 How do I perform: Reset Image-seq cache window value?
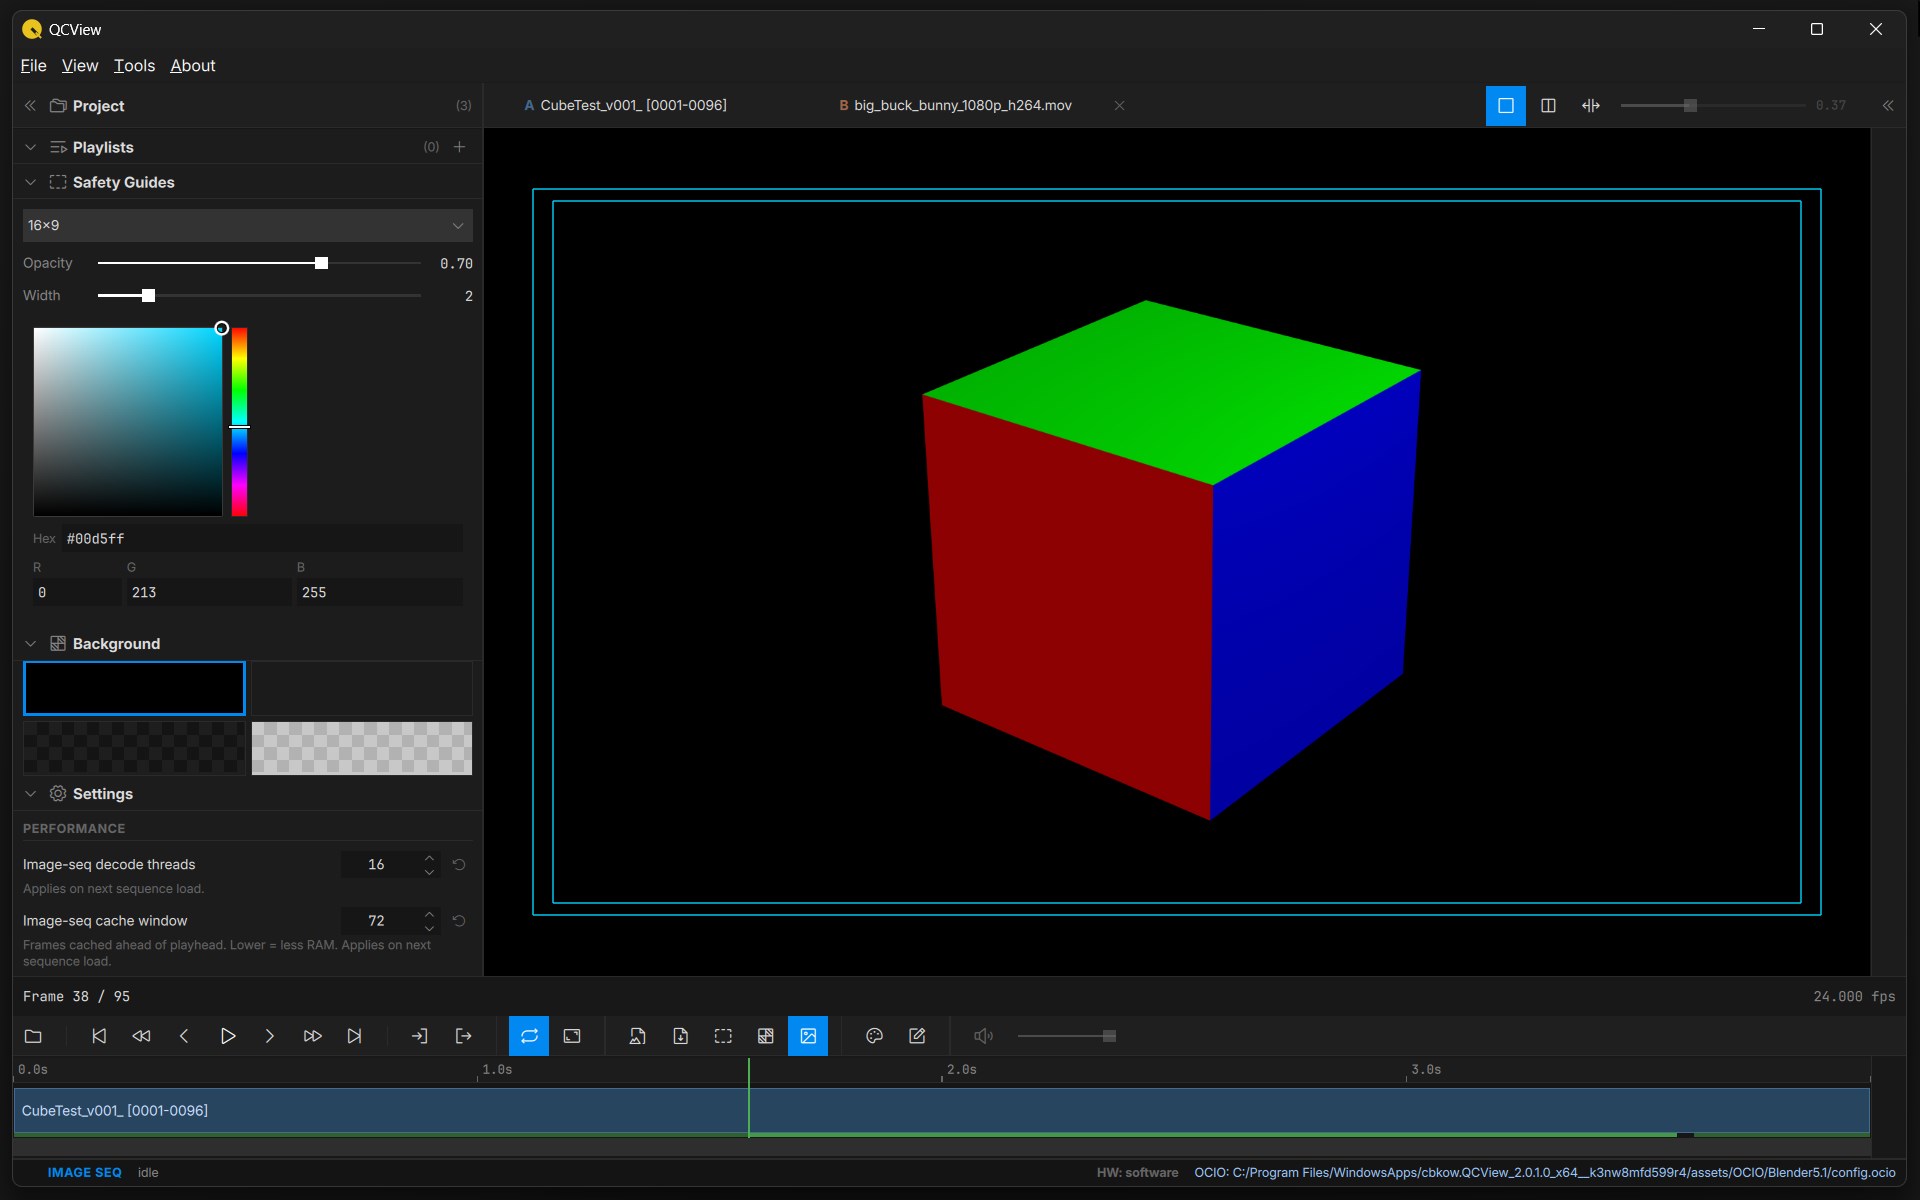click(459, 920)
